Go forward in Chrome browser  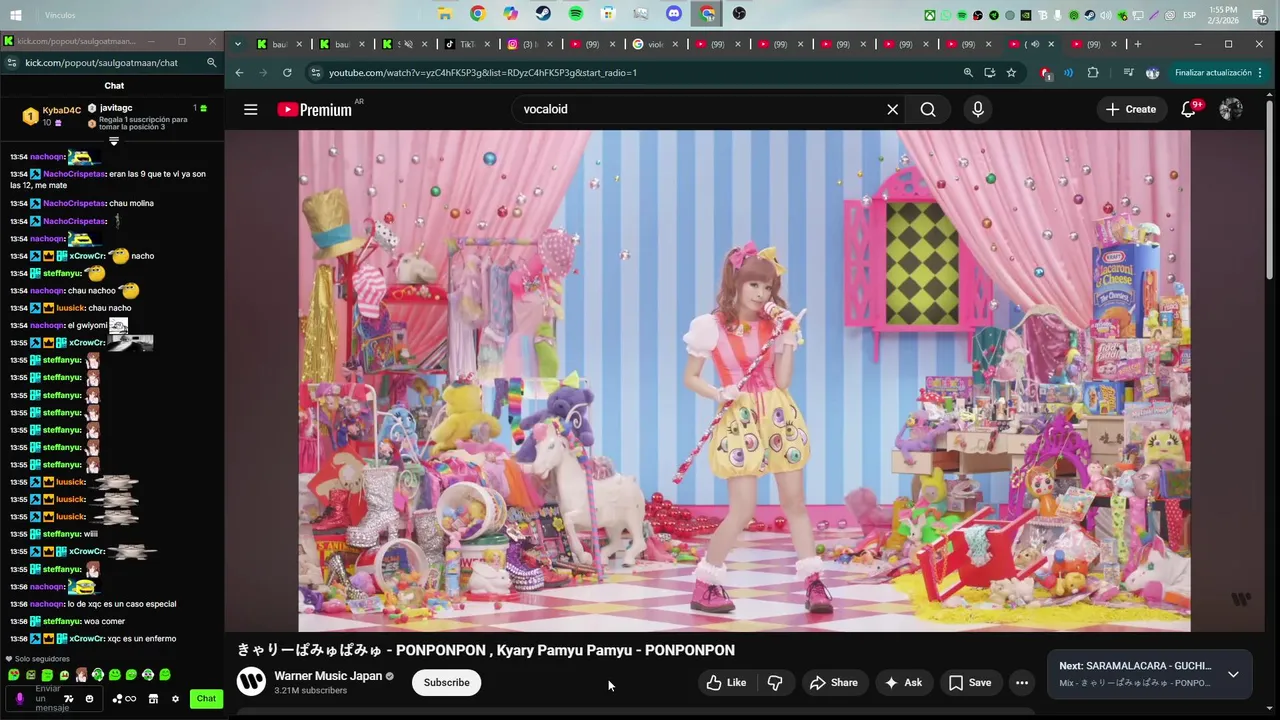(263, 73)
